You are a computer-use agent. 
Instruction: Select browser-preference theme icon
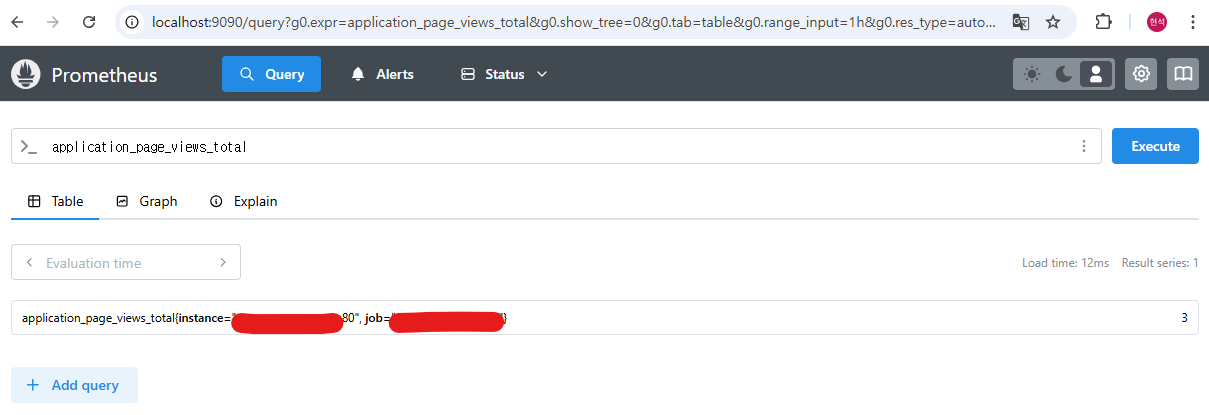(x=1096, y=74)
